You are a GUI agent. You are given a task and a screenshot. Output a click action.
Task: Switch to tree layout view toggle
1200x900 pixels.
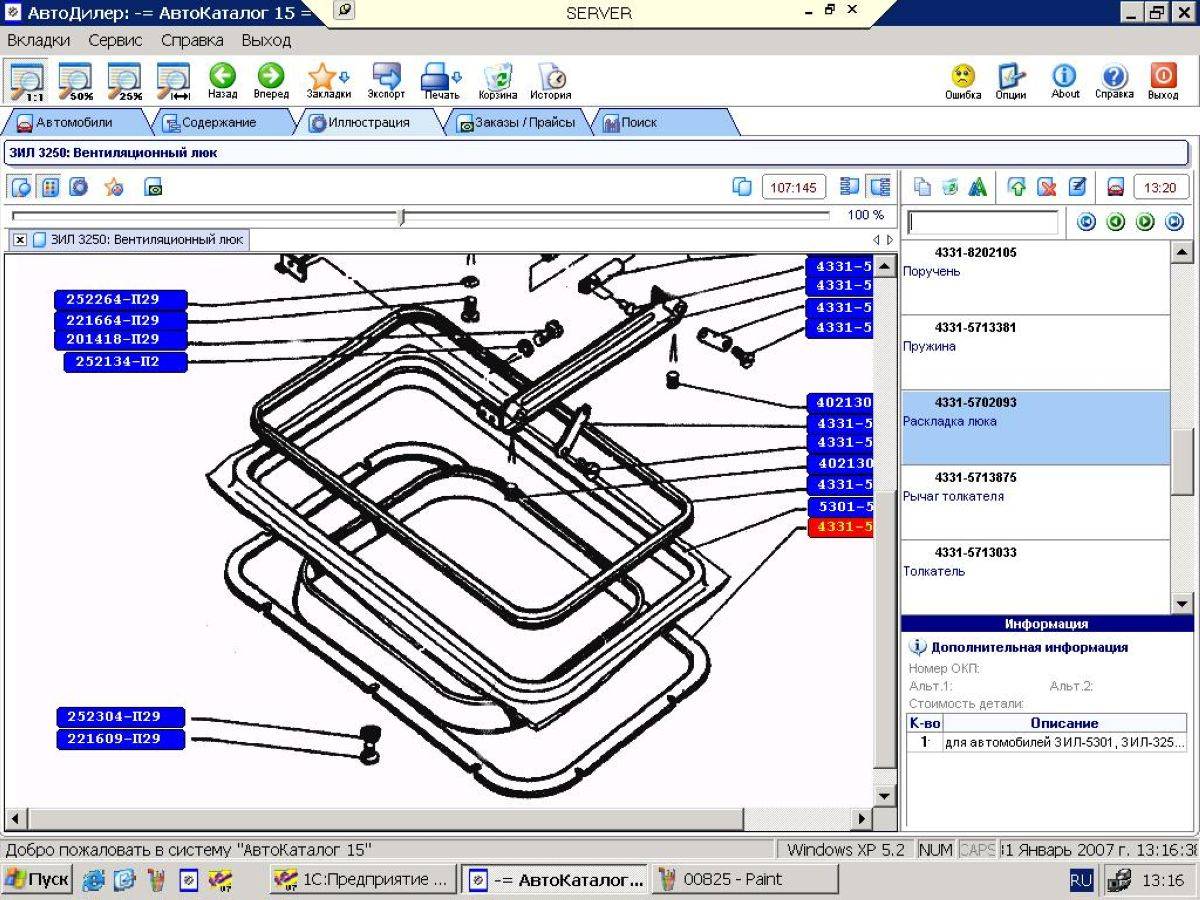[x=880, y=187]
